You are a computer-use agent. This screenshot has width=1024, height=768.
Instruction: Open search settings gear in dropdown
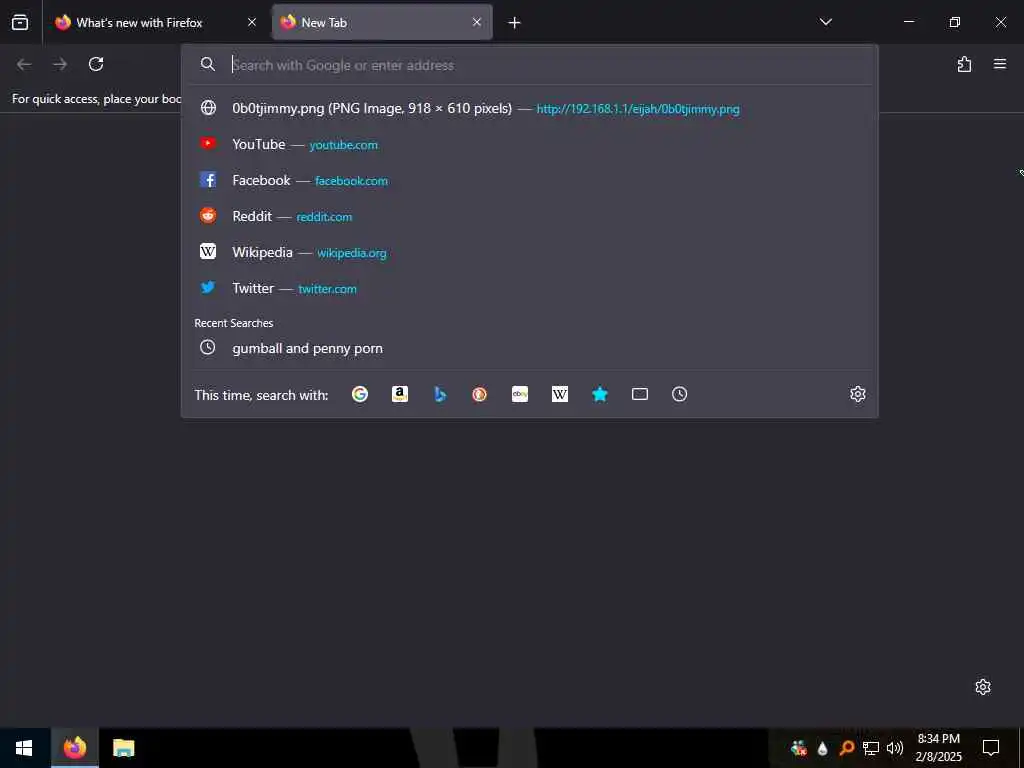(857, 394)
